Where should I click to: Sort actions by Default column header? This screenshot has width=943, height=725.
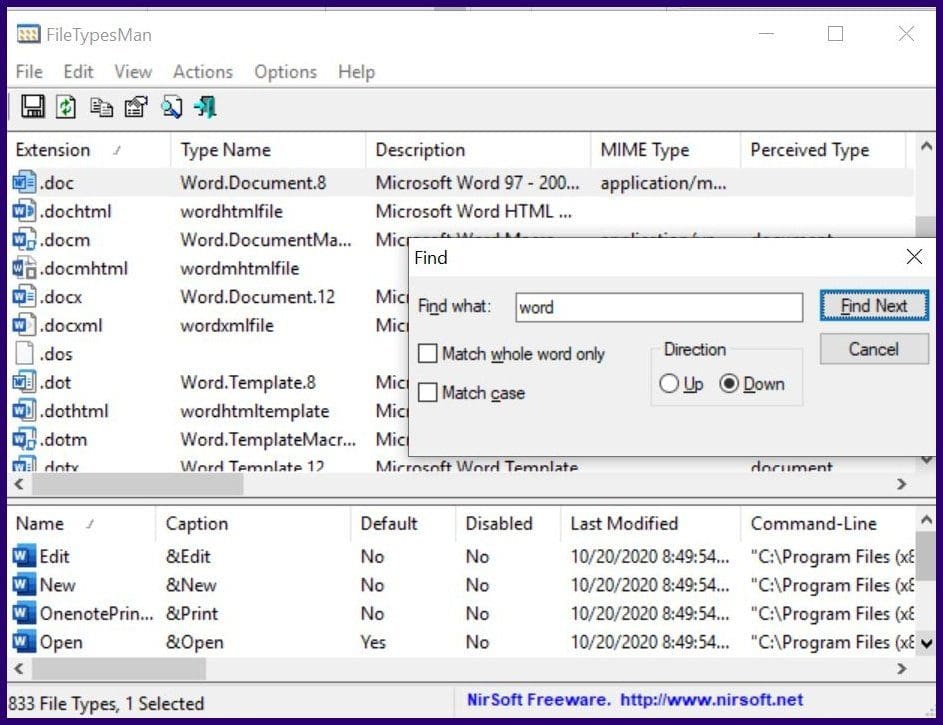(x=403, y=524)
